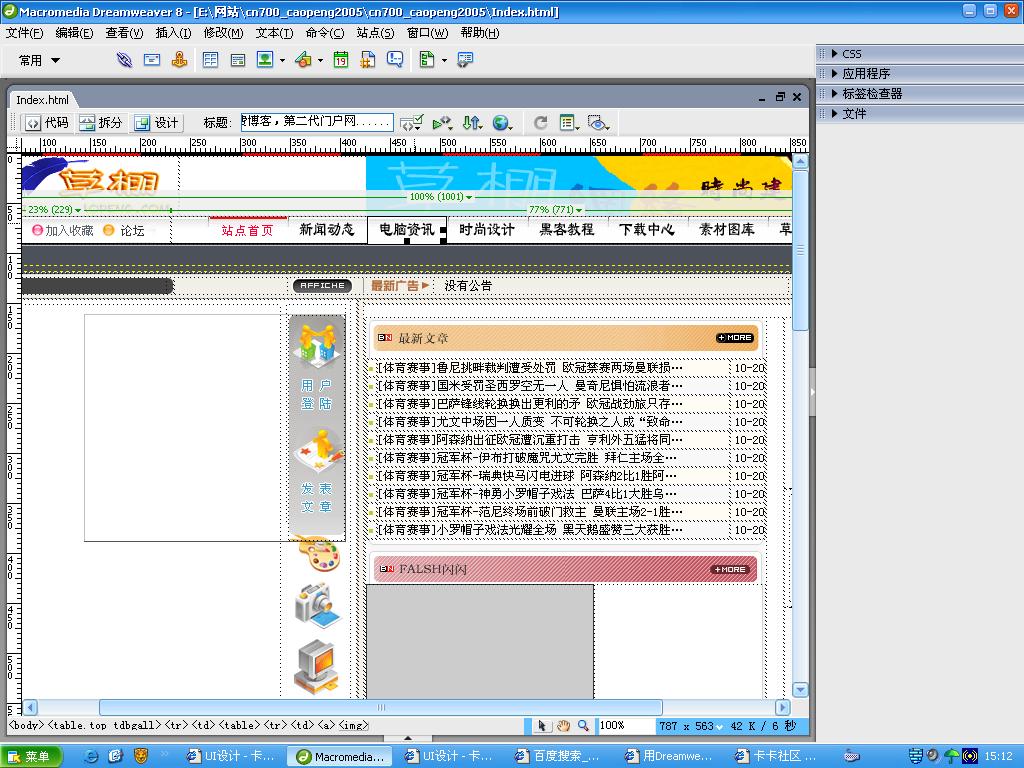
Task: Open the 文件(F) menu
Action: click(24, 33)
